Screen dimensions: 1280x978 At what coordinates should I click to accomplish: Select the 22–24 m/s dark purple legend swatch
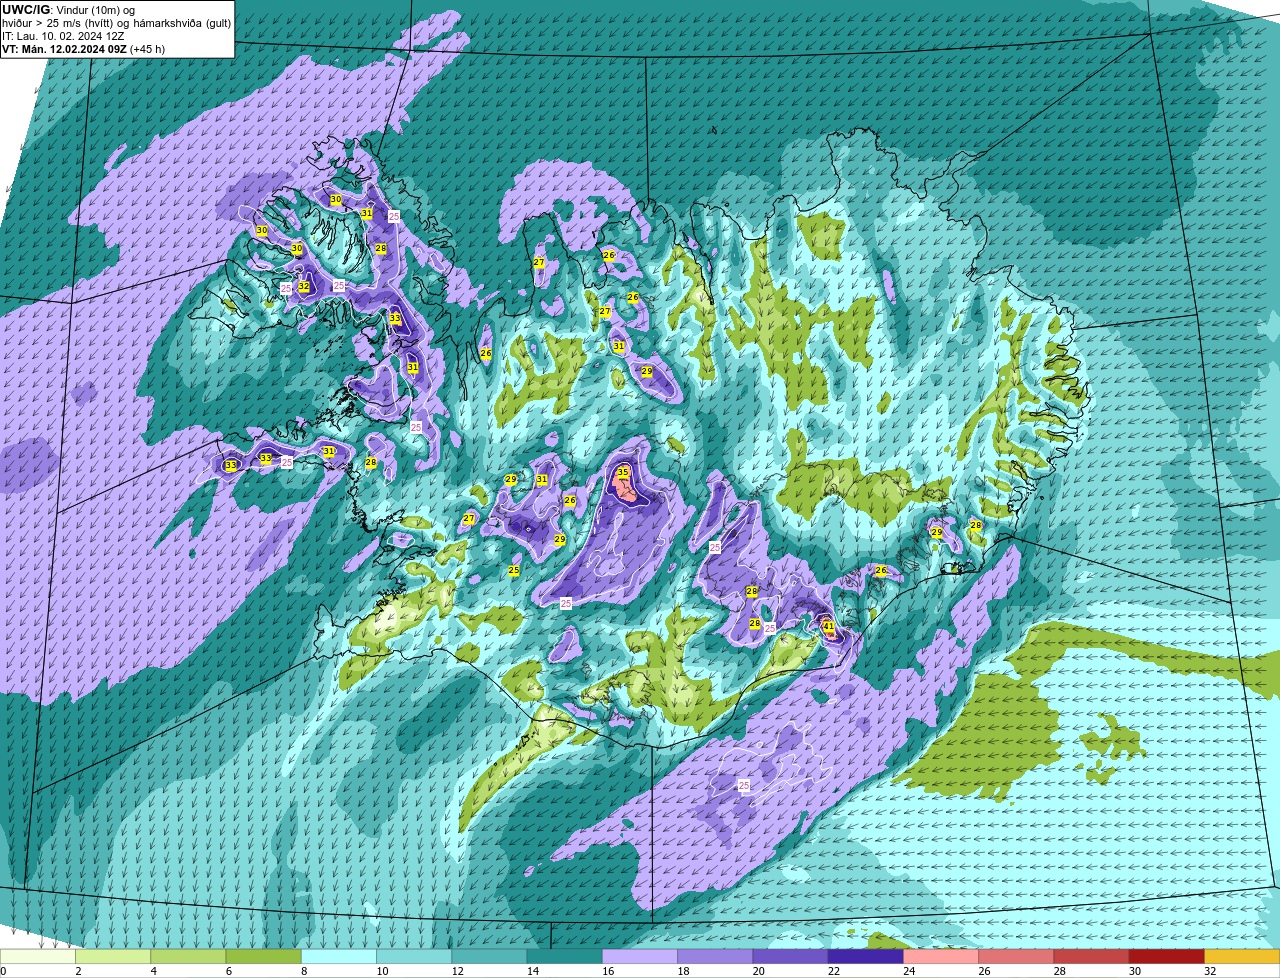coord(866,956)
